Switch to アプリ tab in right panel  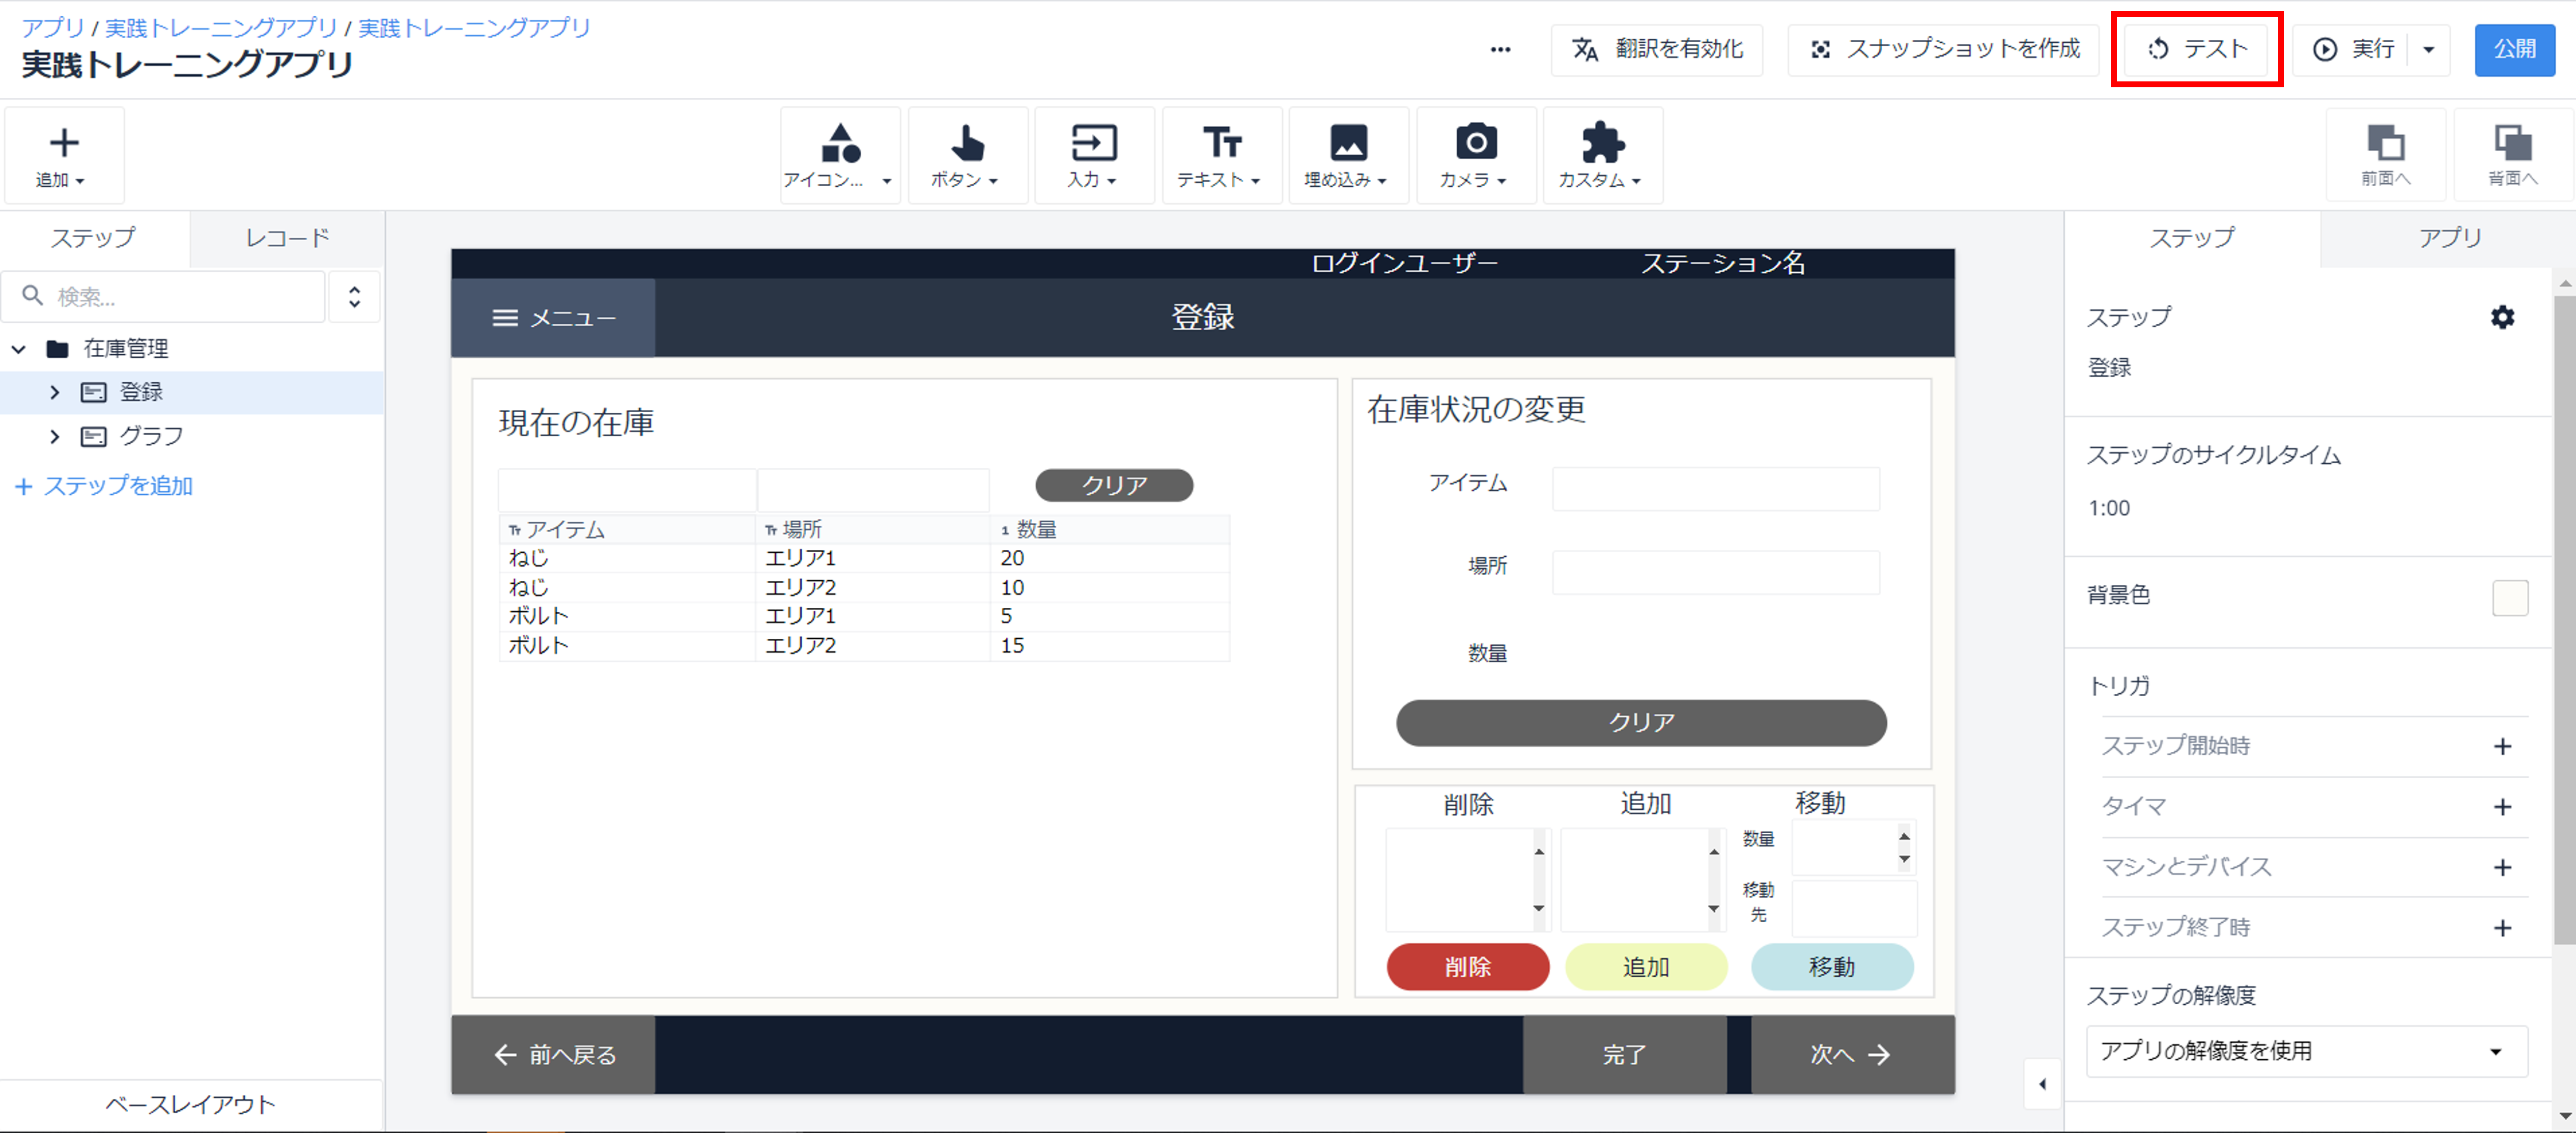2449,238
